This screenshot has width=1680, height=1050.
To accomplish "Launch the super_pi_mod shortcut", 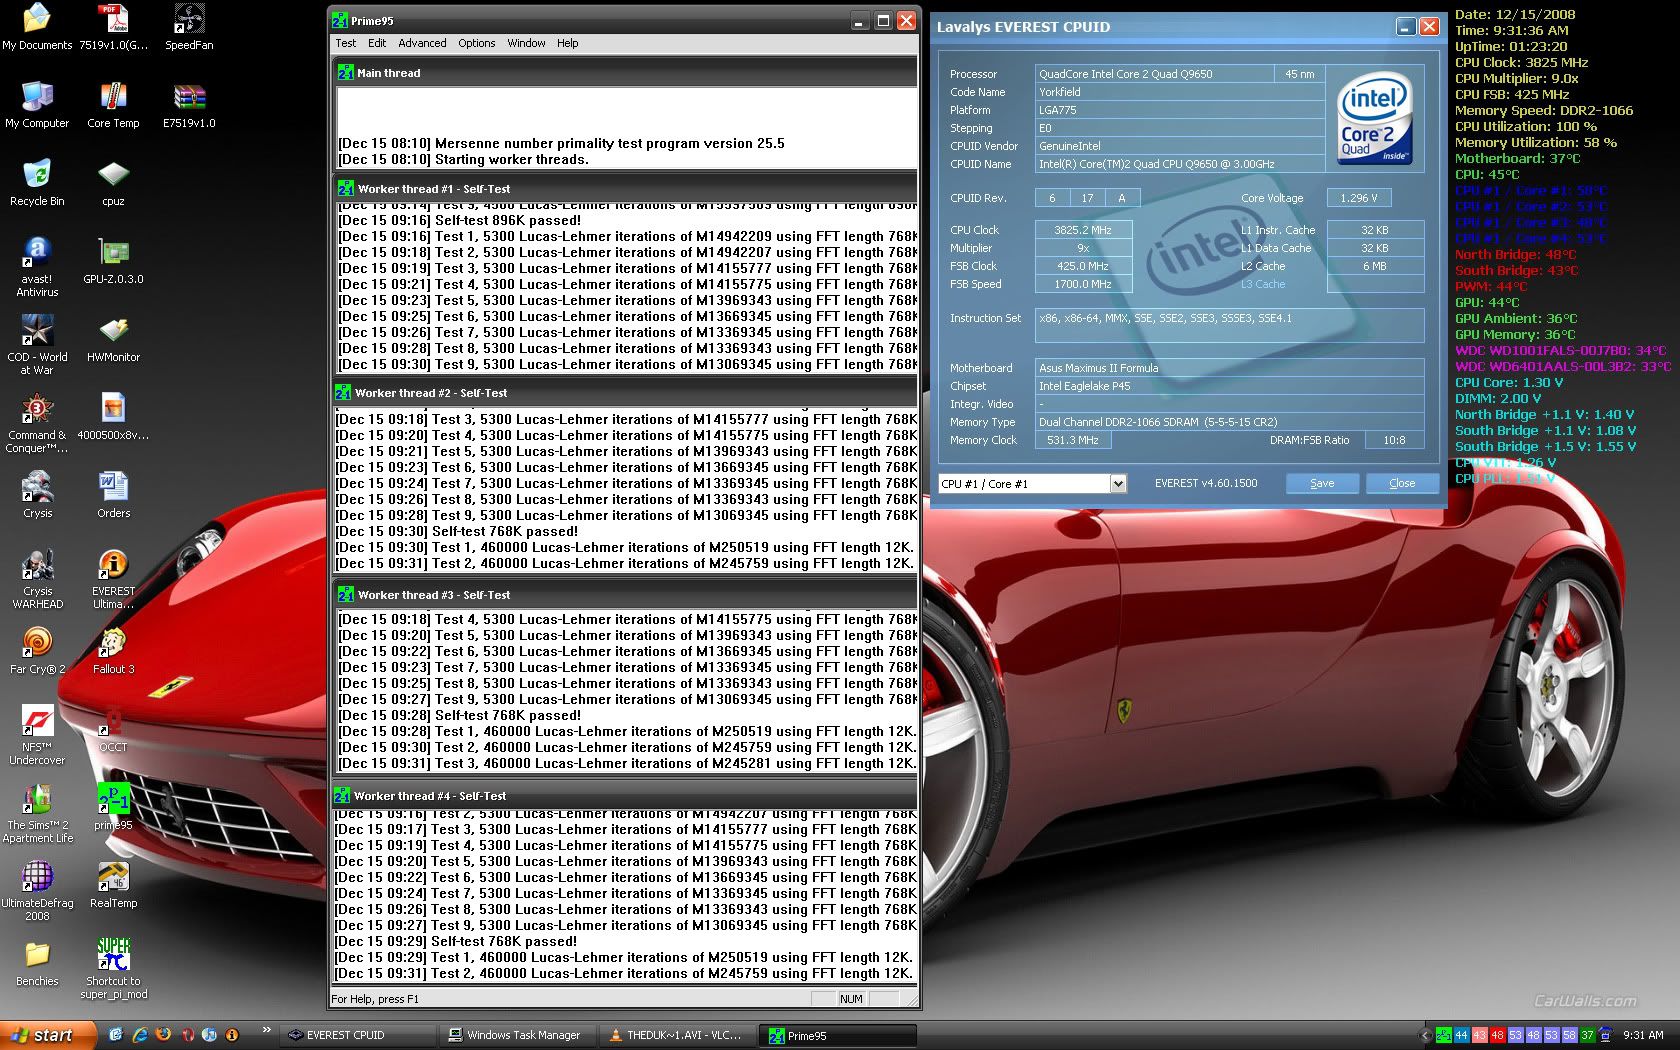I will [113, 968].
